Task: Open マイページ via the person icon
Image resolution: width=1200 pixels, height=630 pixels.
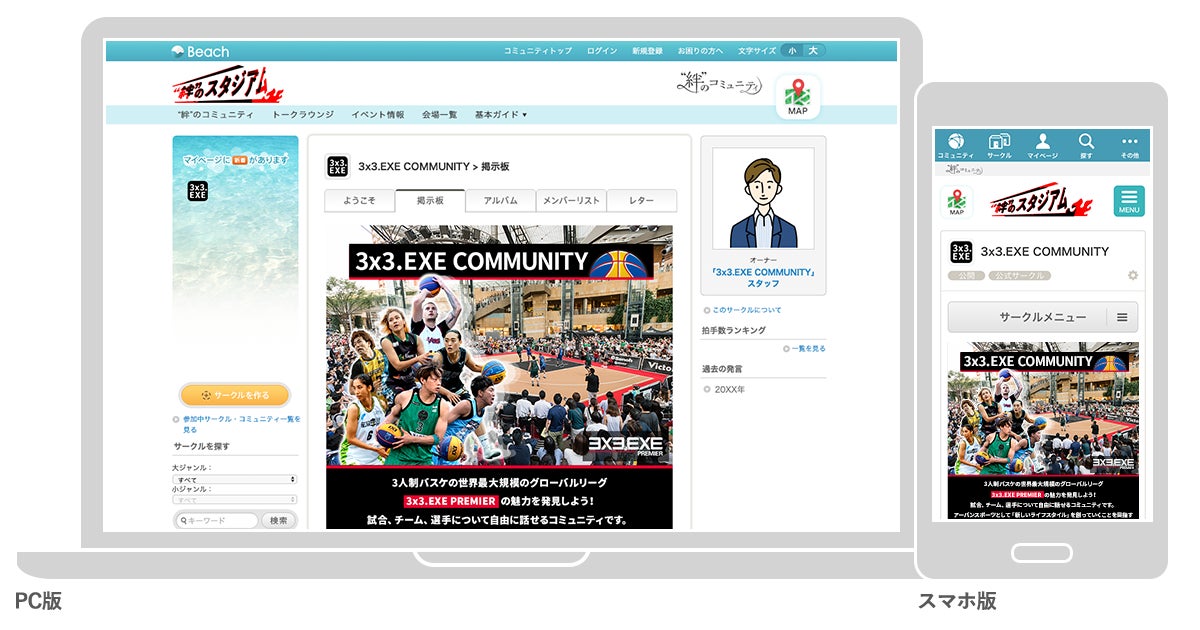Action: pyautogui.click(x=1043, y=142)
